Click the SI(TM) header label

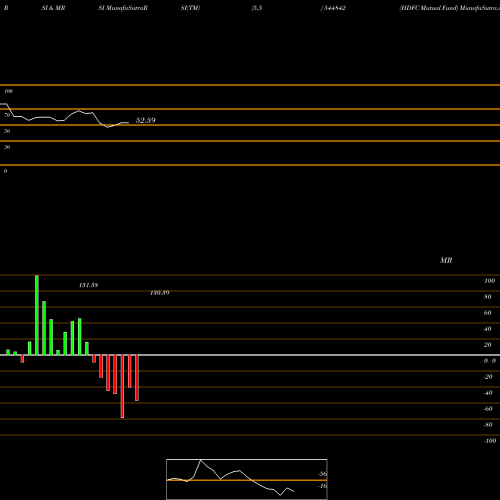point(190,8)
